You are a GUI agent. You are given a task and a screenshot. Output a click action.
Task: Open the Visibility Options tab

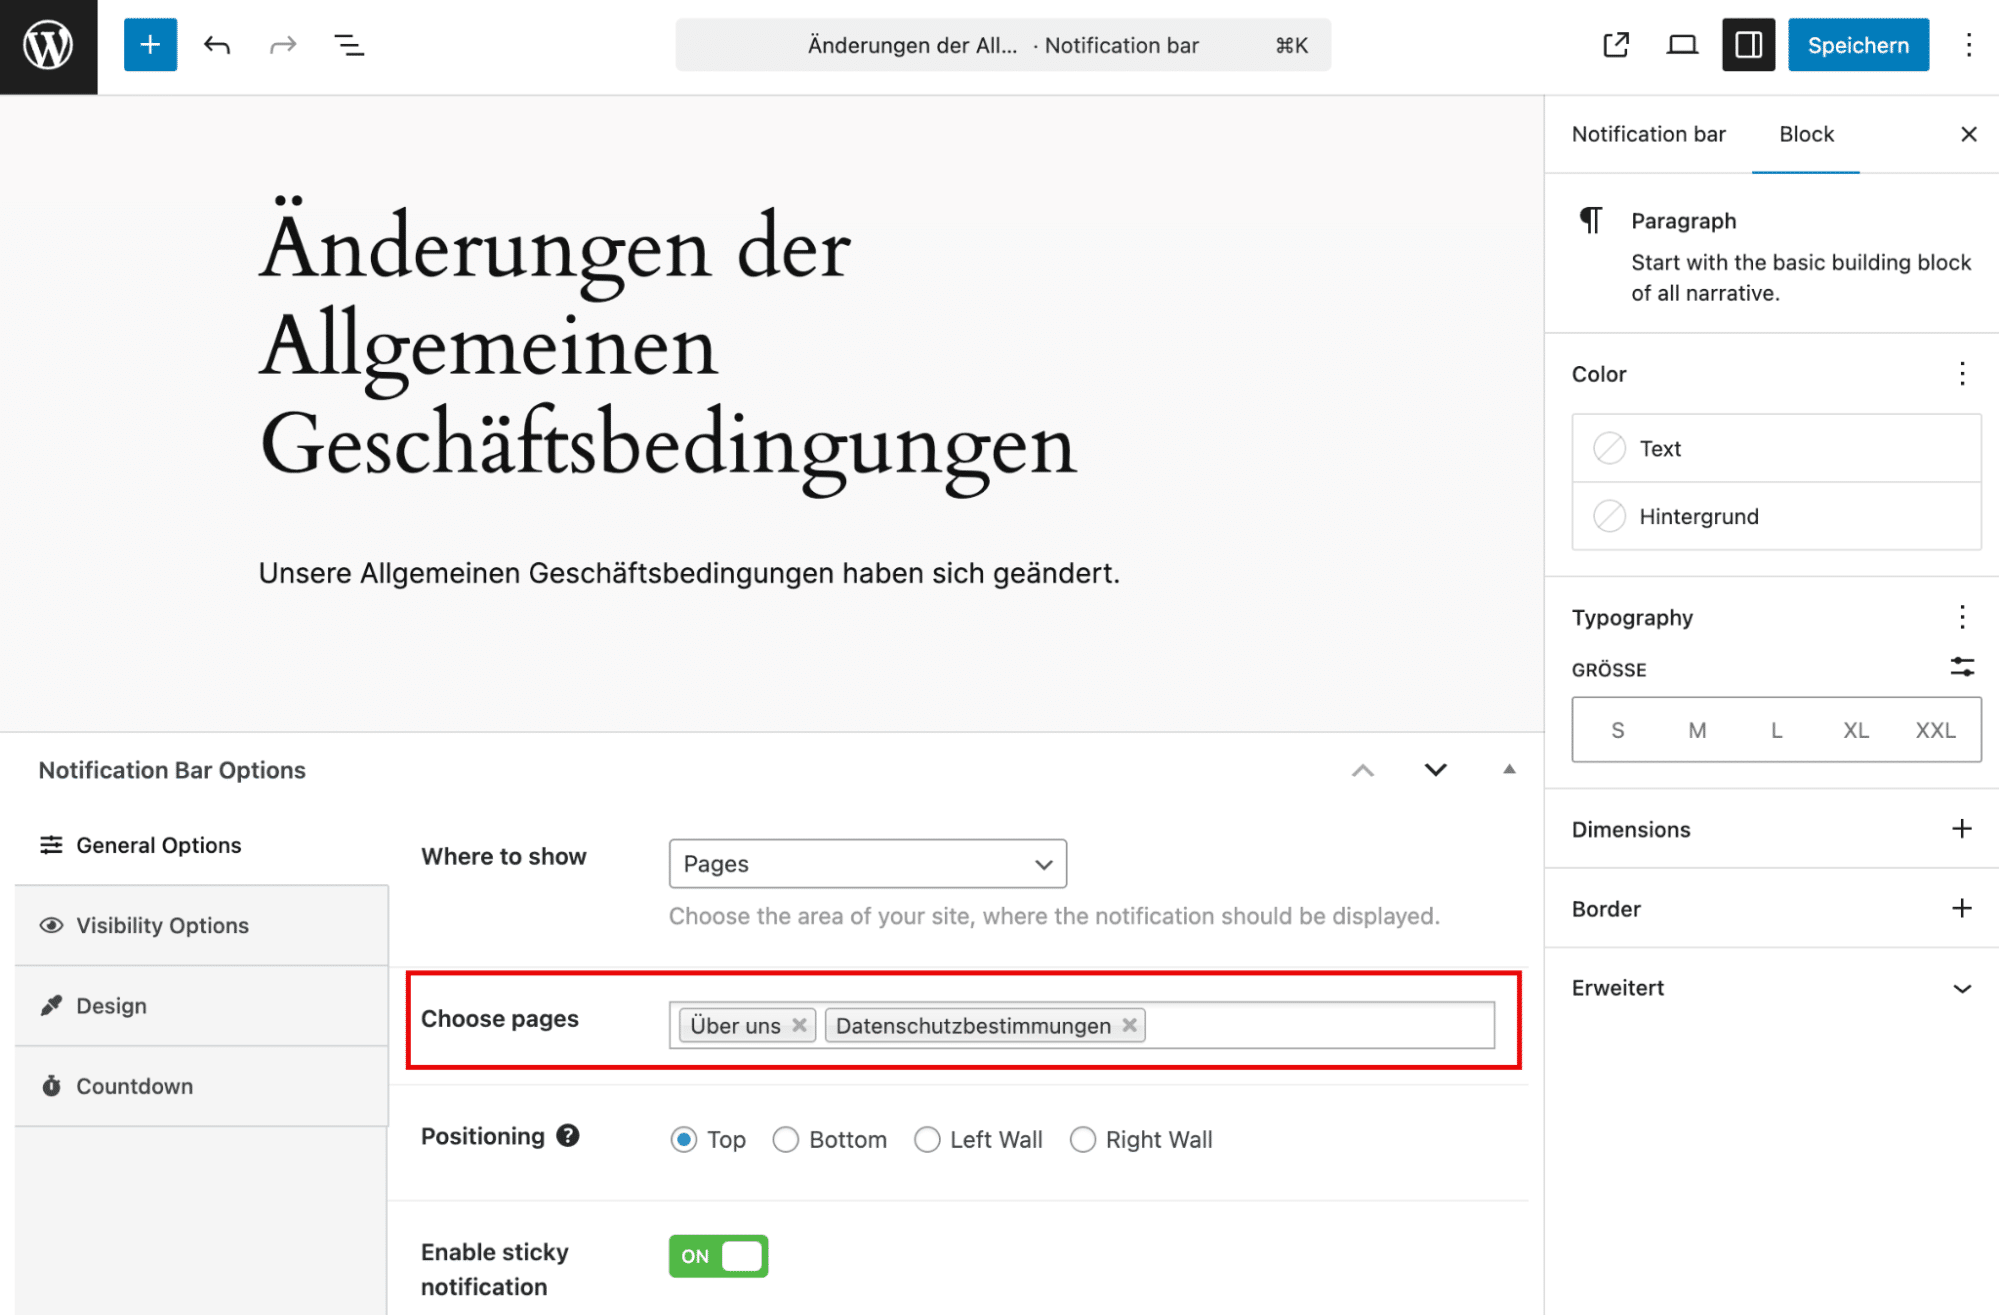pyautogui.click(x=162, y=925)
